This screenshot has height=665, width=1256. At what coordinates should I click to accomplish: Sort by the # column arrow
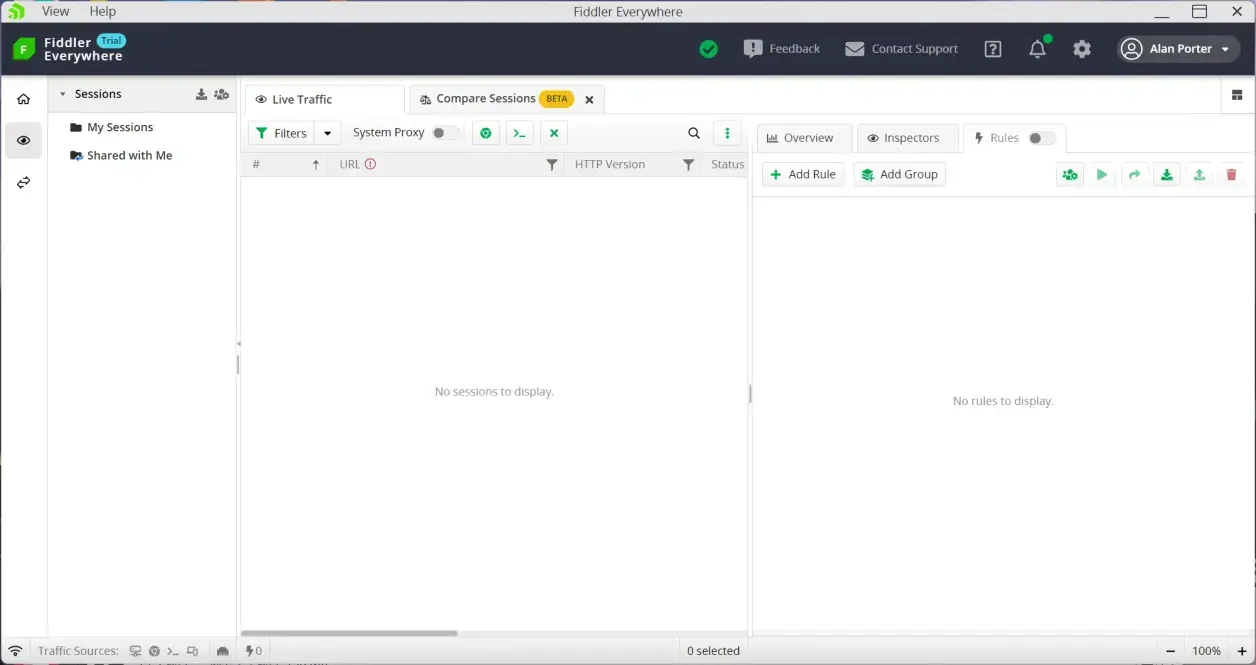[316, 165]
